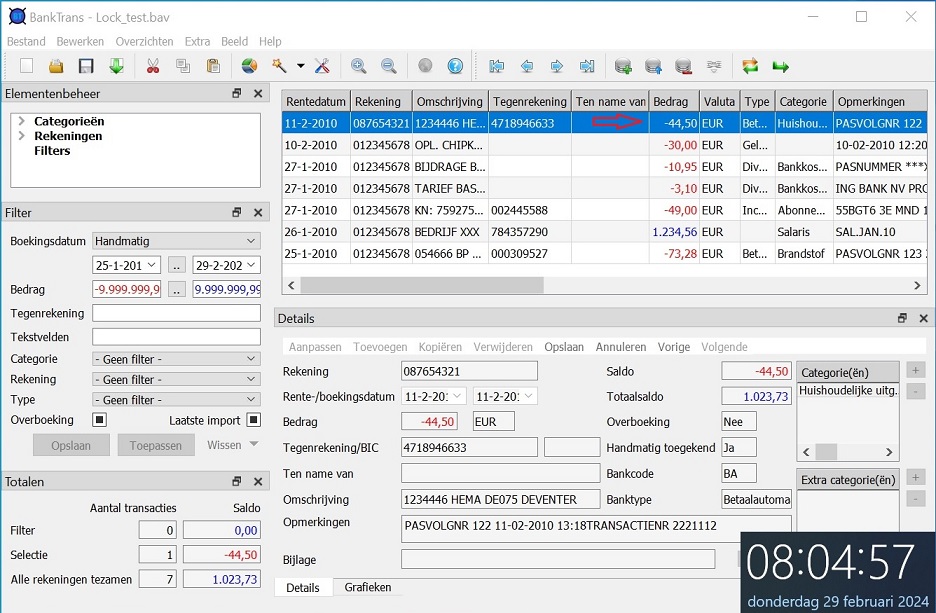Open the Overzichten menu

[x=144, y=42]
